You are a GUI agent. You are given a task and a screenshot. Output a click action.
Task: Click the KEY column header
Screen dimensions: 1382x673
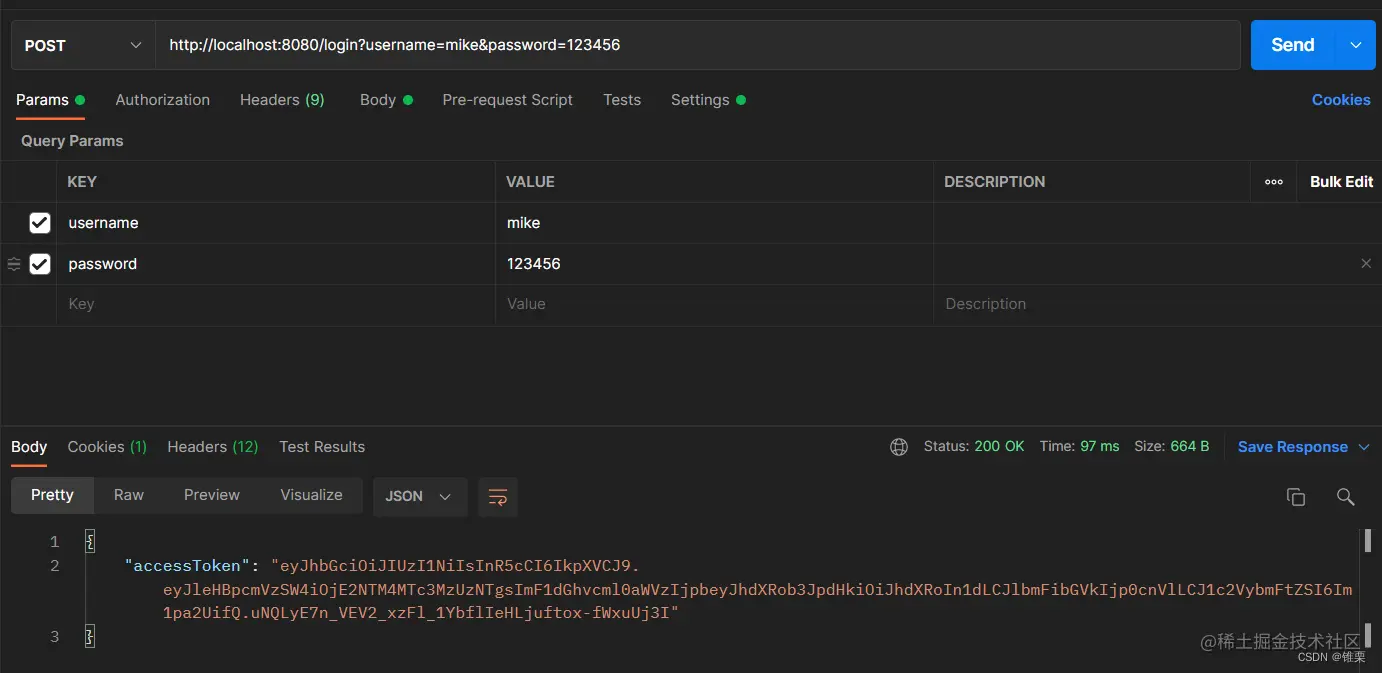(x=82, y=182)
